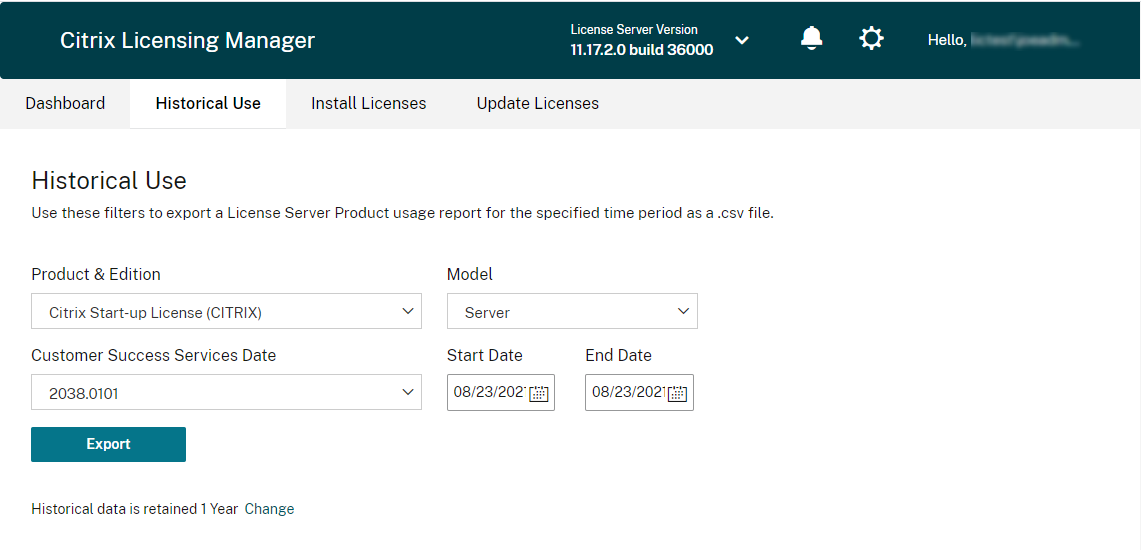Open Customer Success Services Date dropdown

point(226,393)
